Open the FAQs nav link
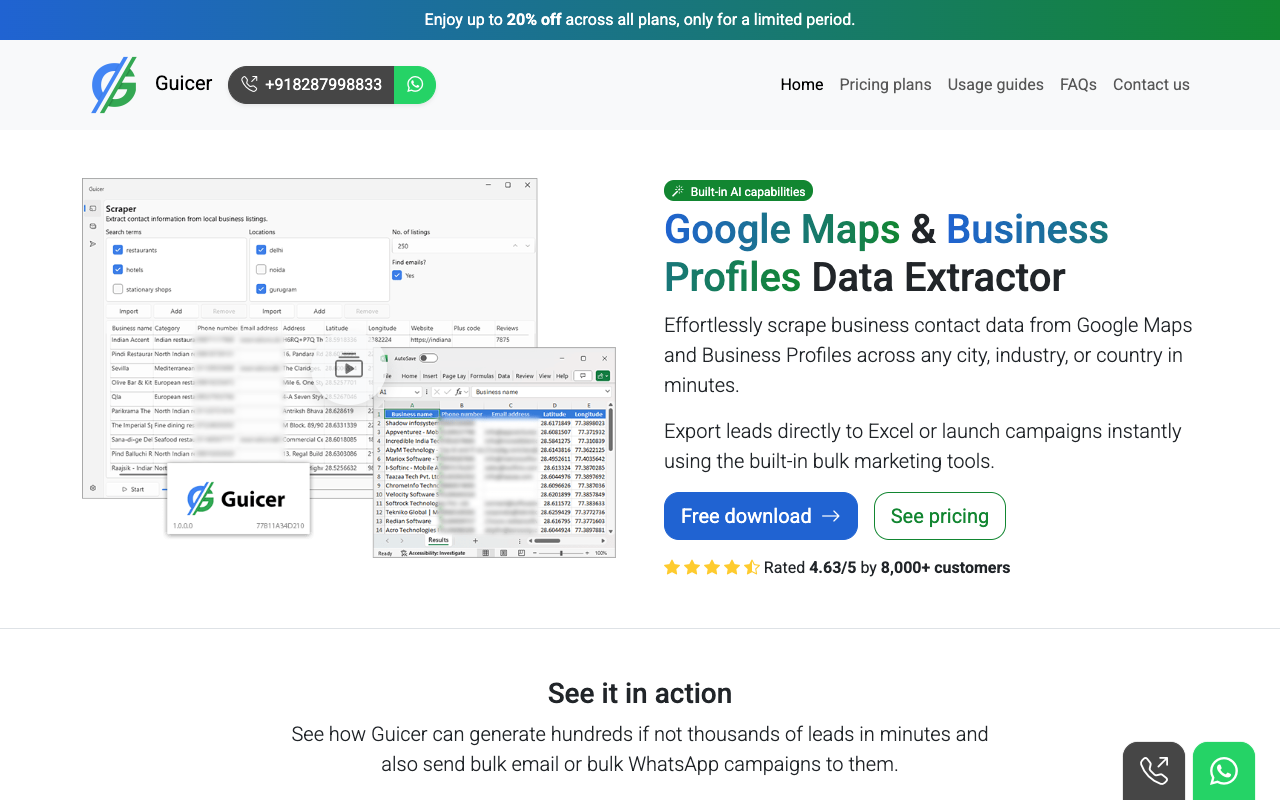Screen dimensions: 1280x800 pos(1078,85)
